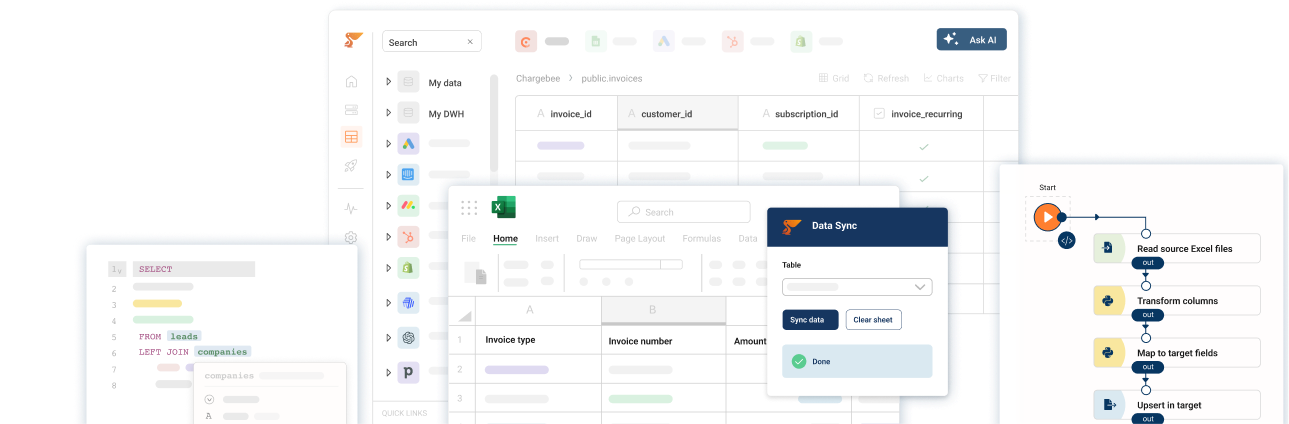The width and height of the screenshot is (1289, 424).
Task: Open the storage servers icon in sidebar
Action: point(351,109)
